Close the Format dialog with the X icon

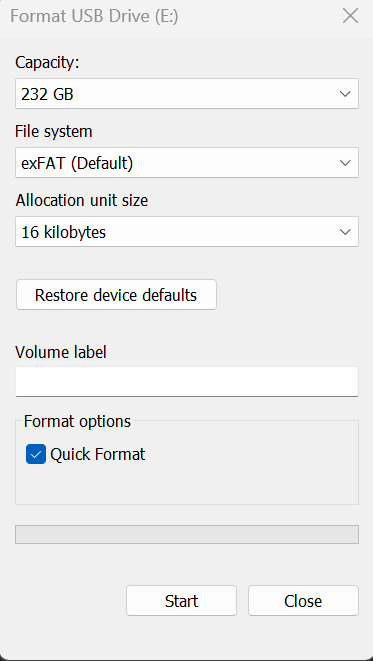click(x=350, y=16)
